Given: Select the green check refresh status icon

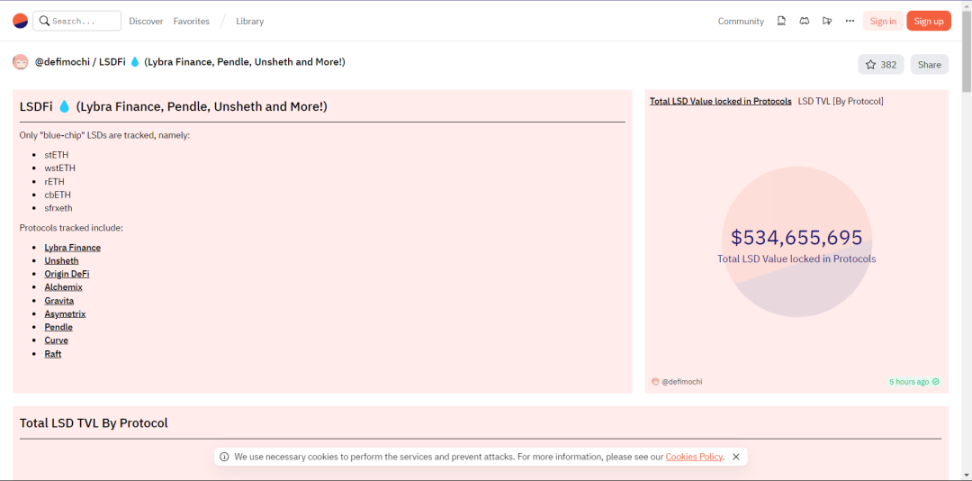Looking at the screenshot, I should point(935,382).
